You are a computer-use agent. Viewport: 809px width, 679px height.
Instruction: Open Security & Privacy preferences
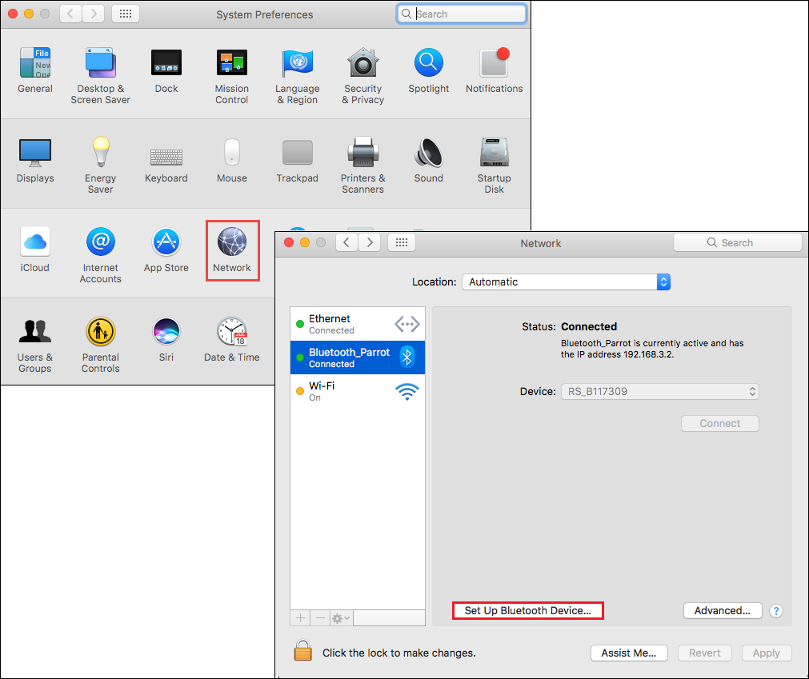pyautogui.click(x=363, y=64)
